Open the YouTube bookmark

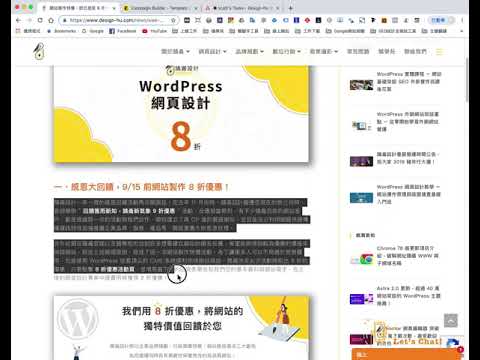(x=155, y=31)
